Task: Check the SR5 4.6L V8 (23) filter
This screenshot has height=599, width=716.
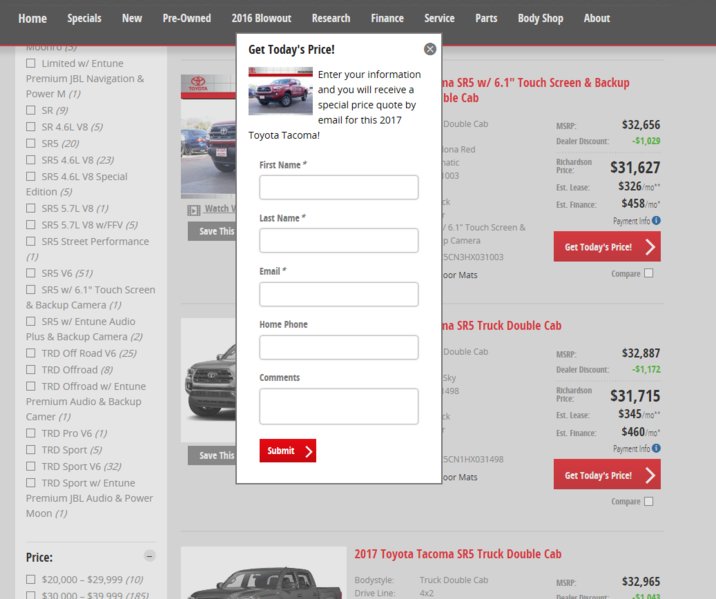Action: coord(31,160)
